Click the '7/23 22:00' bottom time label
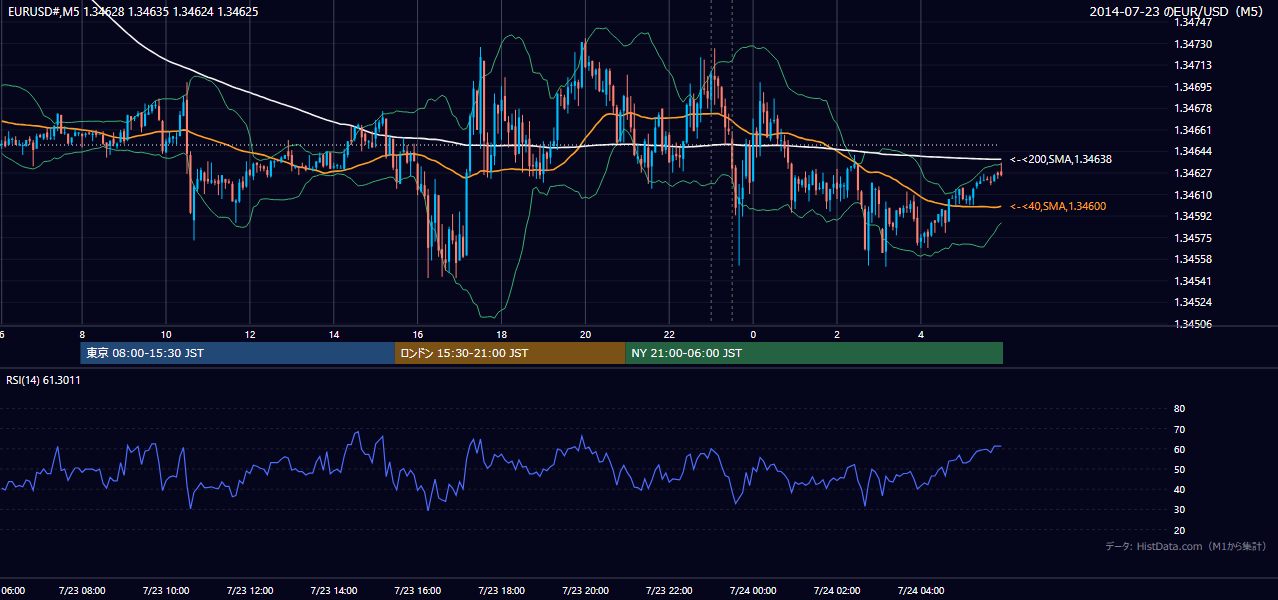This screenshot has height=600, width=1278. (670, 591)
